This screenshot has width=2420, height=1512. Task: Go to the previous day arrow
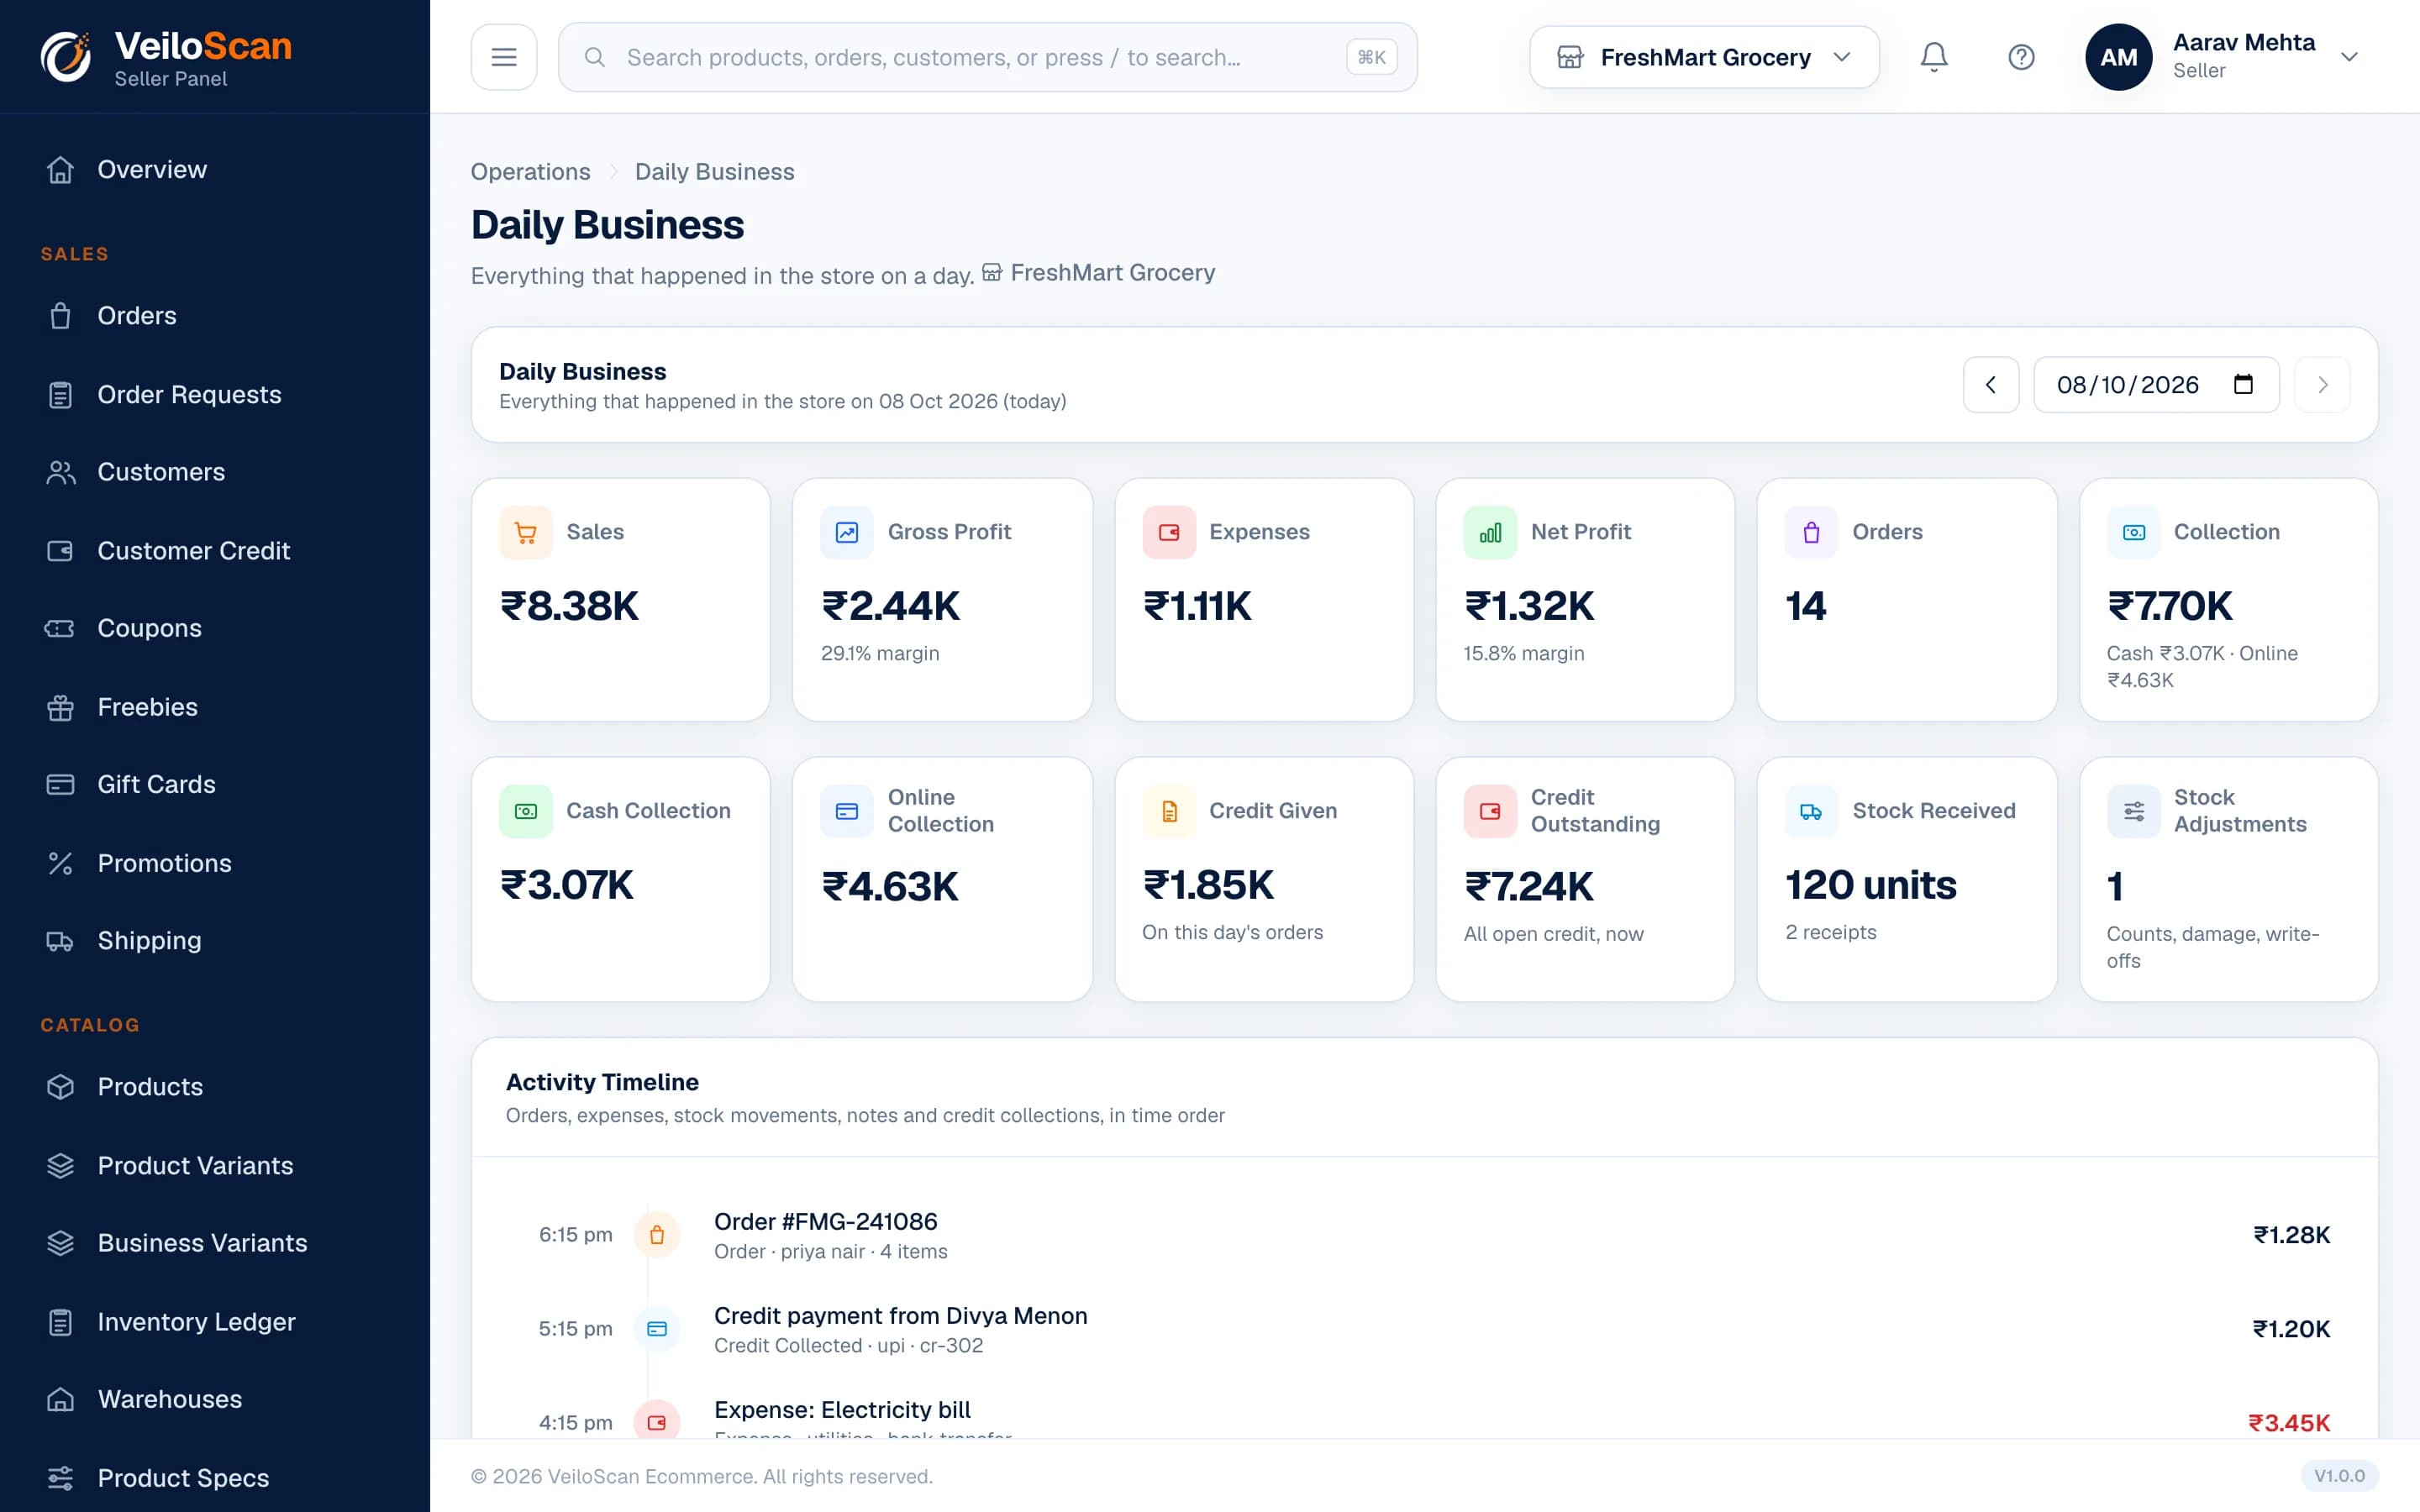click(x=1990, y=384)
